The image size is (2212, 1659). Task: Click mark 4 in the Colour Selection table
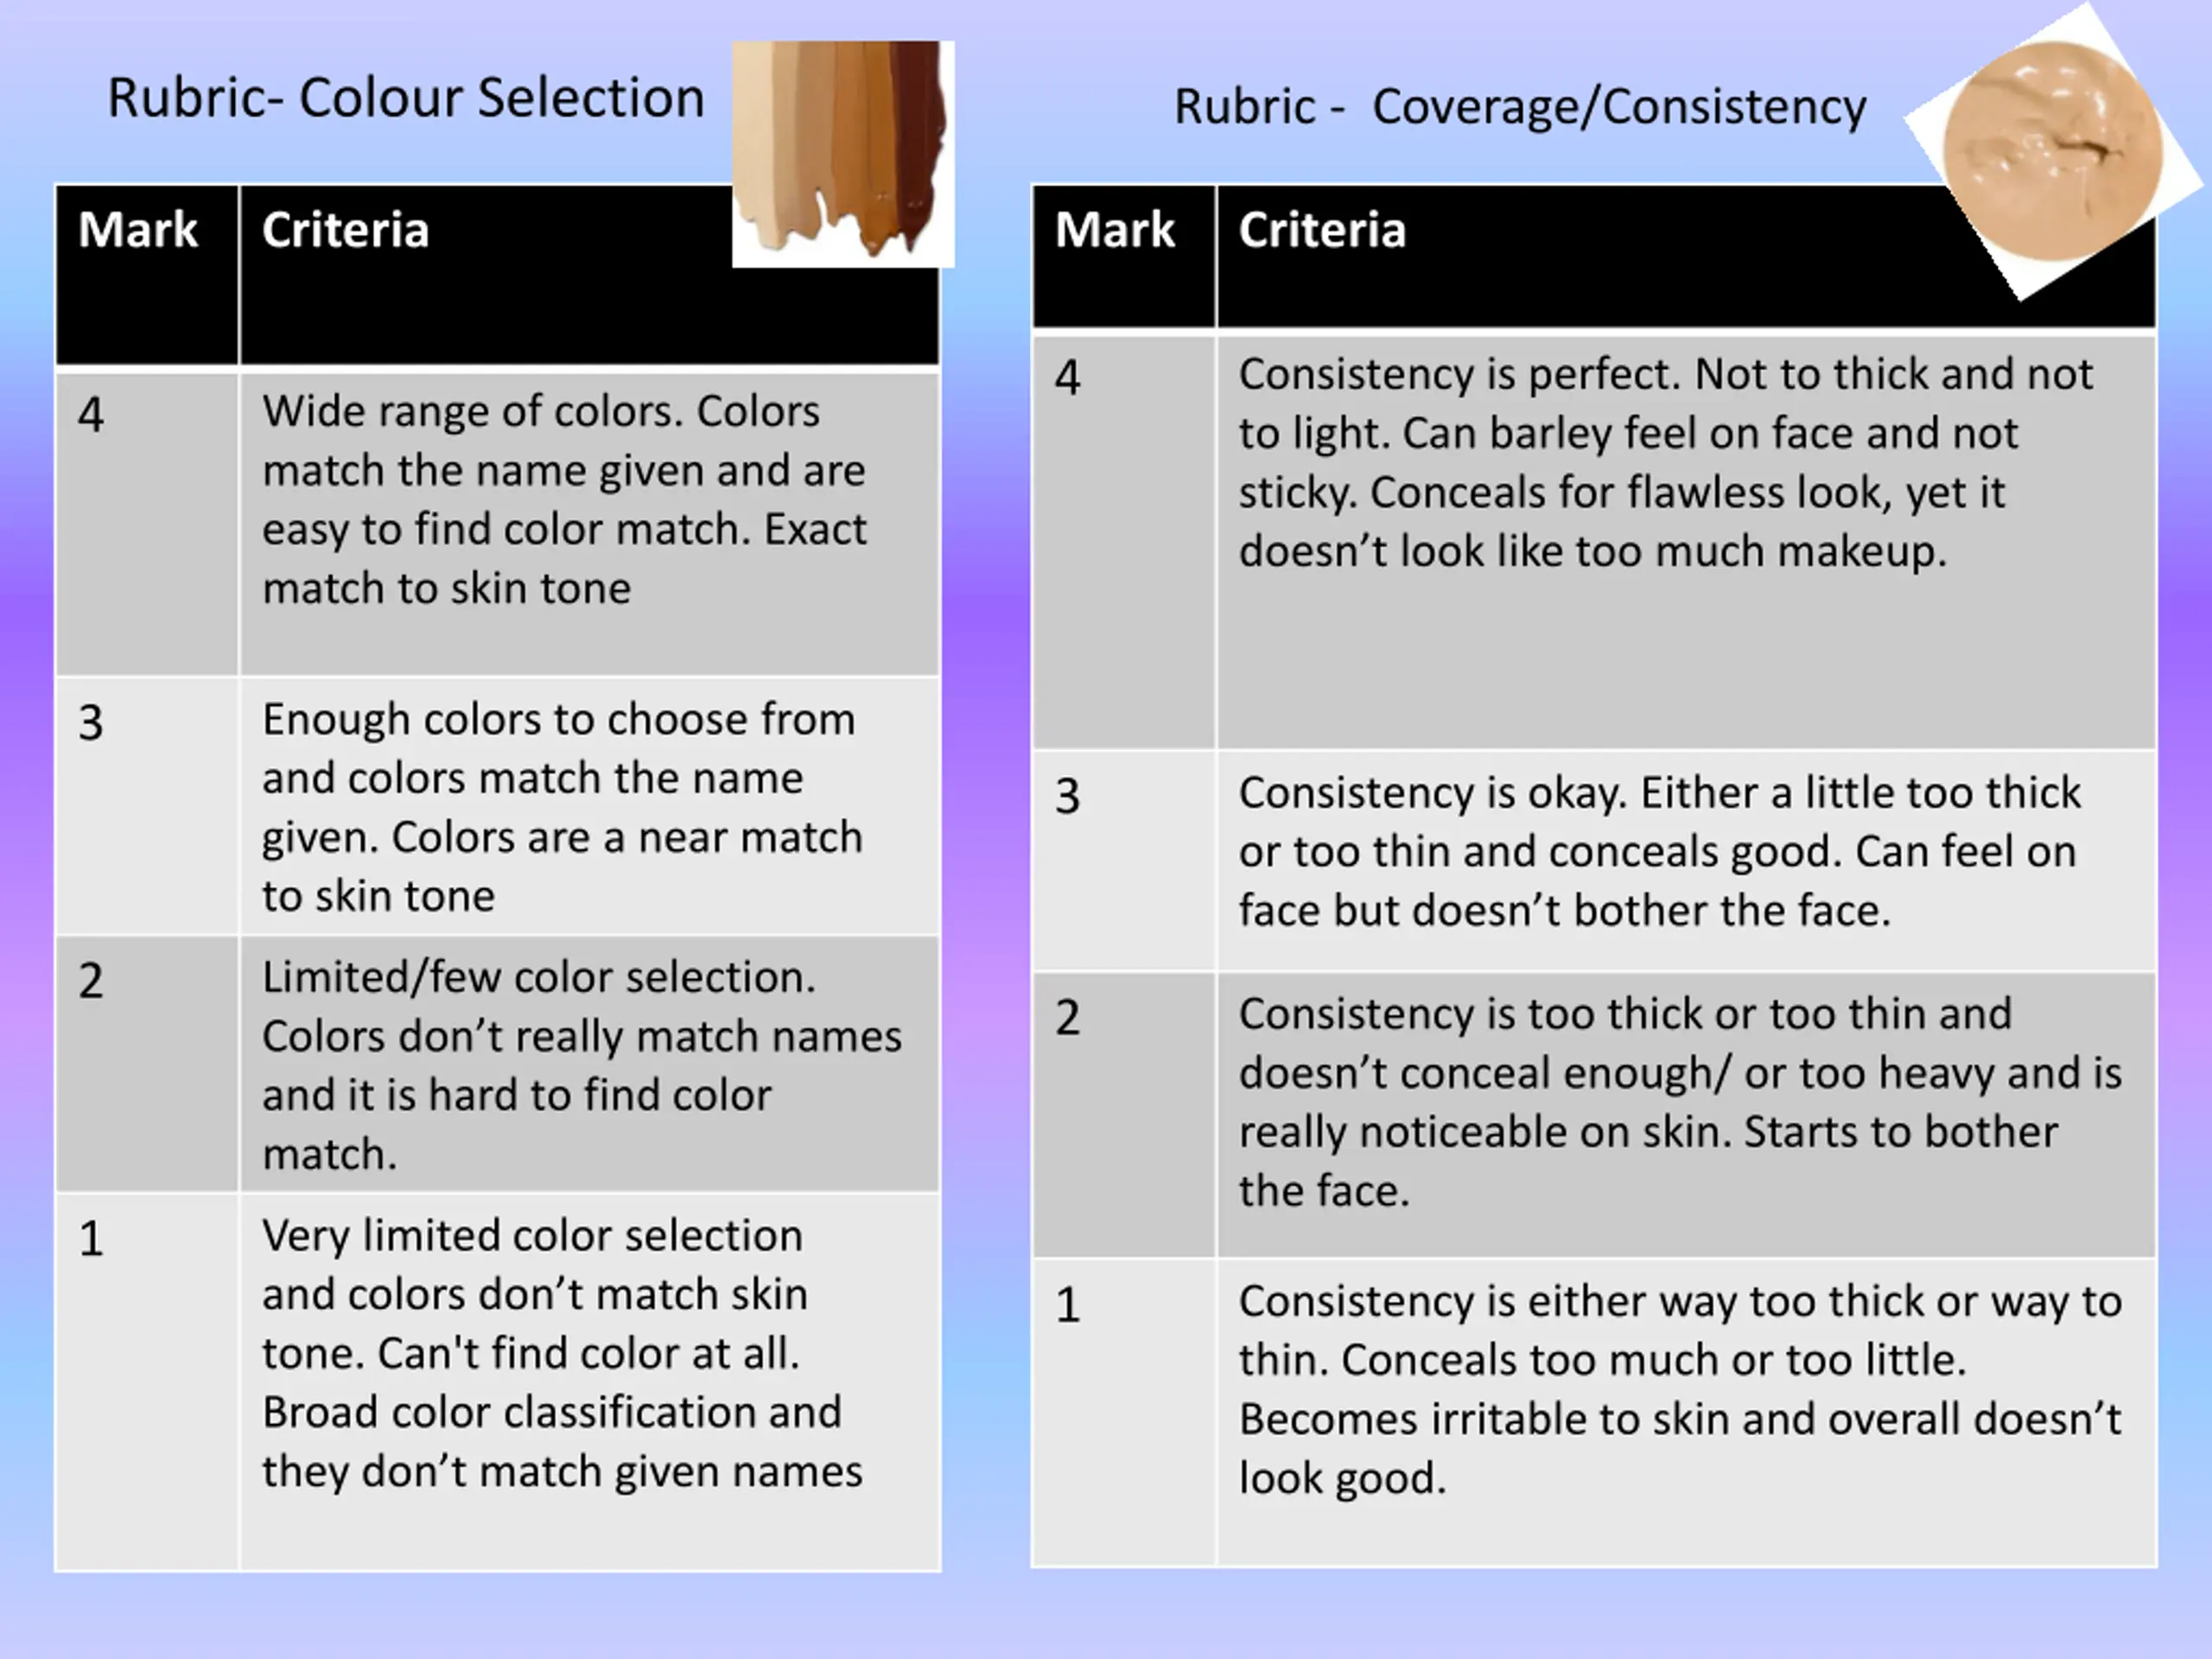coord(91,414)
